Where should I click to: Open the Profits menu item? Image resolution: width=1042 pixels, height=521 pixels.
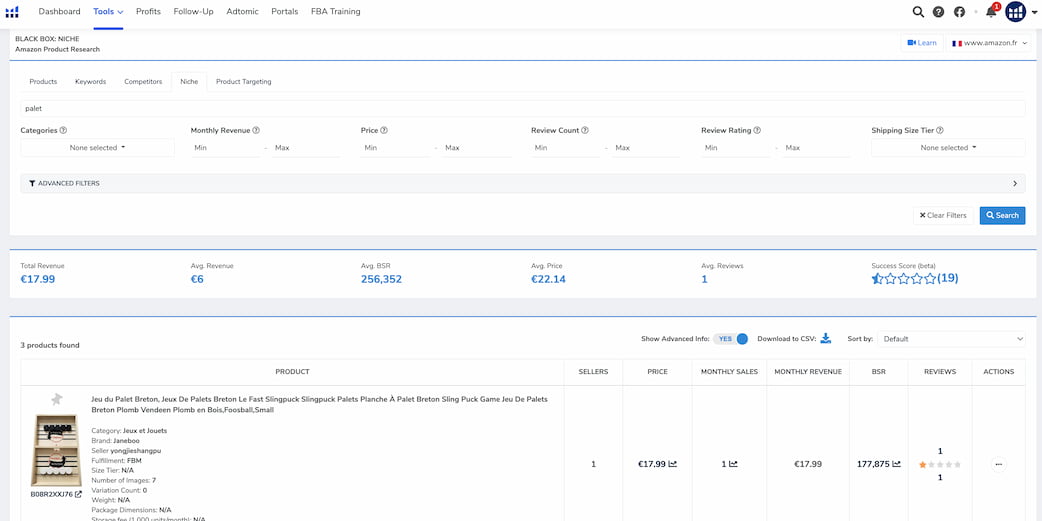[x=148, y=11]
